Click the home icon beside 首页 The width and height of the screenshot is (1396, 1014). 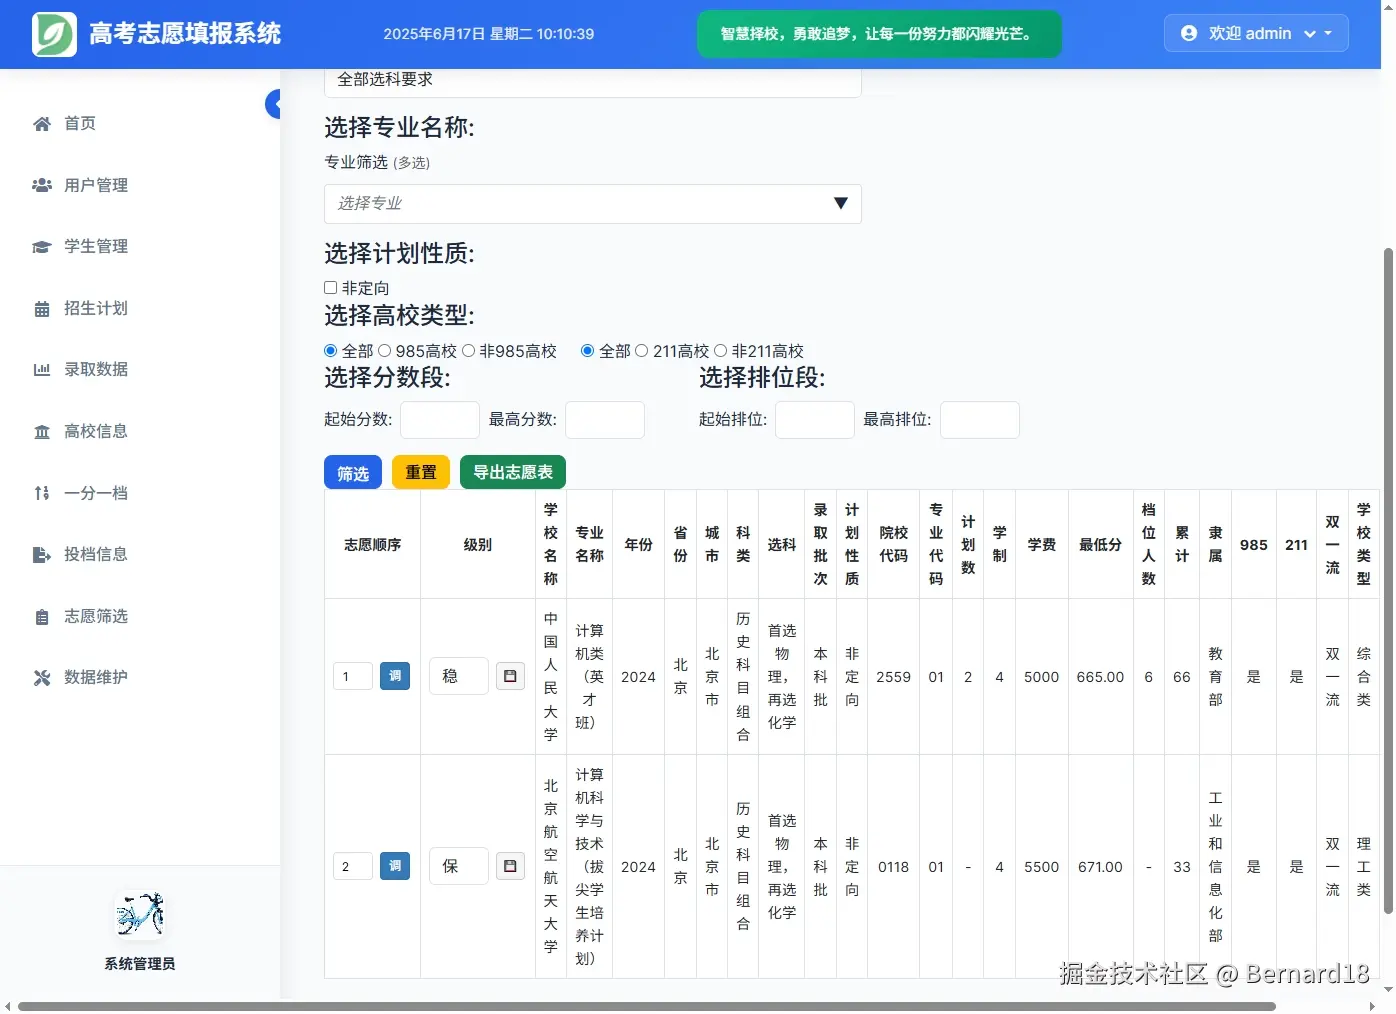point(42,124)
